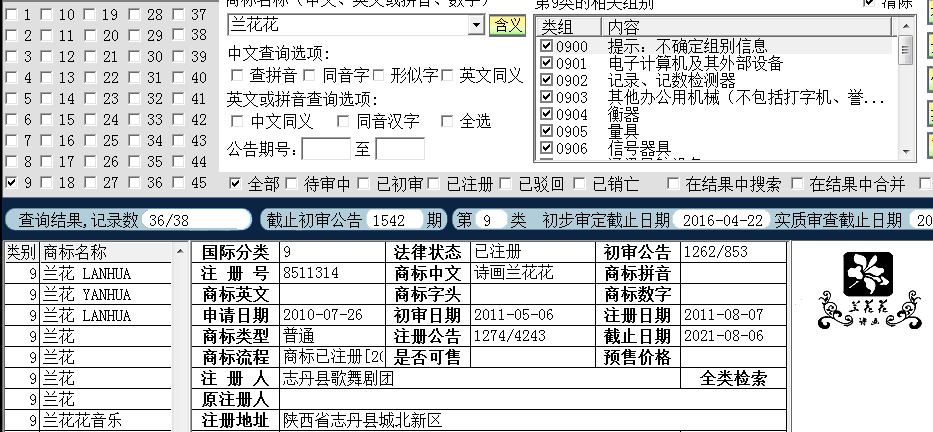This screenshot has width=933, height=432.
Task: Enable 同音字 option
Action: tap(309, 75)
